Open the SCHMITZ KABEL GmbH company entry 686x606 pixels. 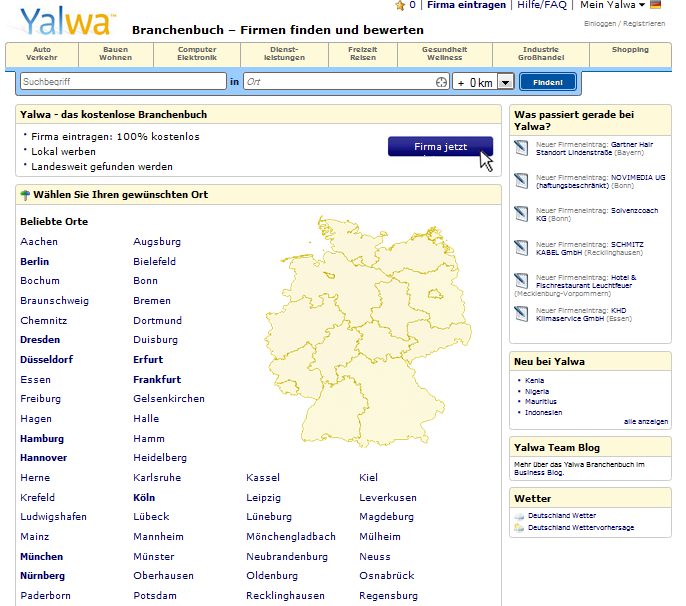pyautogui.click(x=590, y=249)
